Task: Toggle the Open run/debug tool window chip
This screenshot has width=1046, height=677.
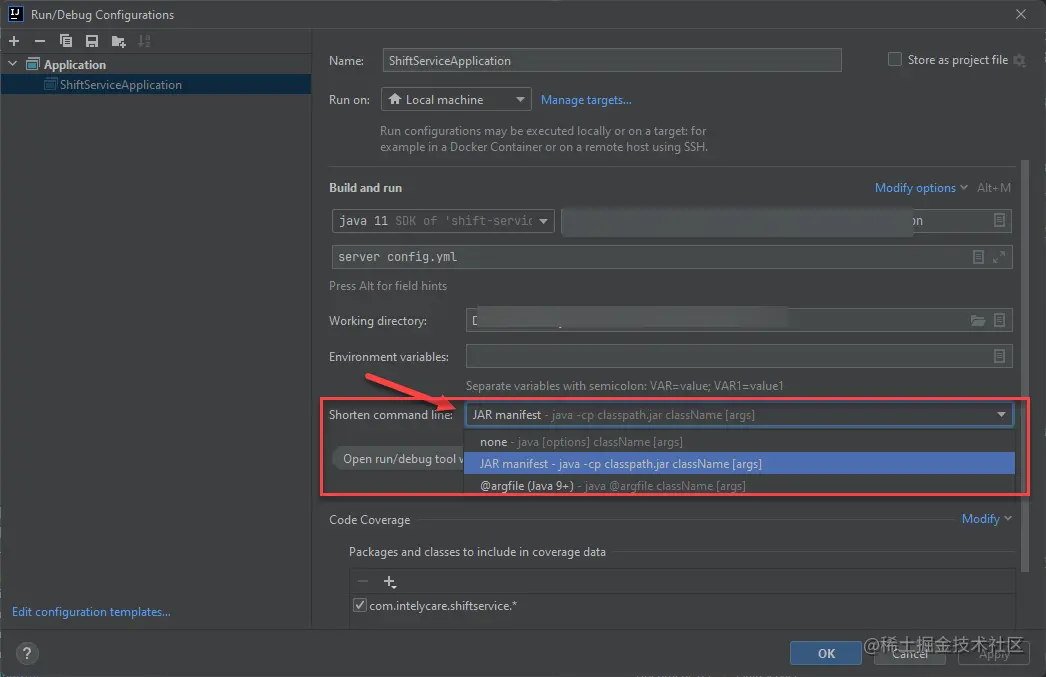Action: 398,459
